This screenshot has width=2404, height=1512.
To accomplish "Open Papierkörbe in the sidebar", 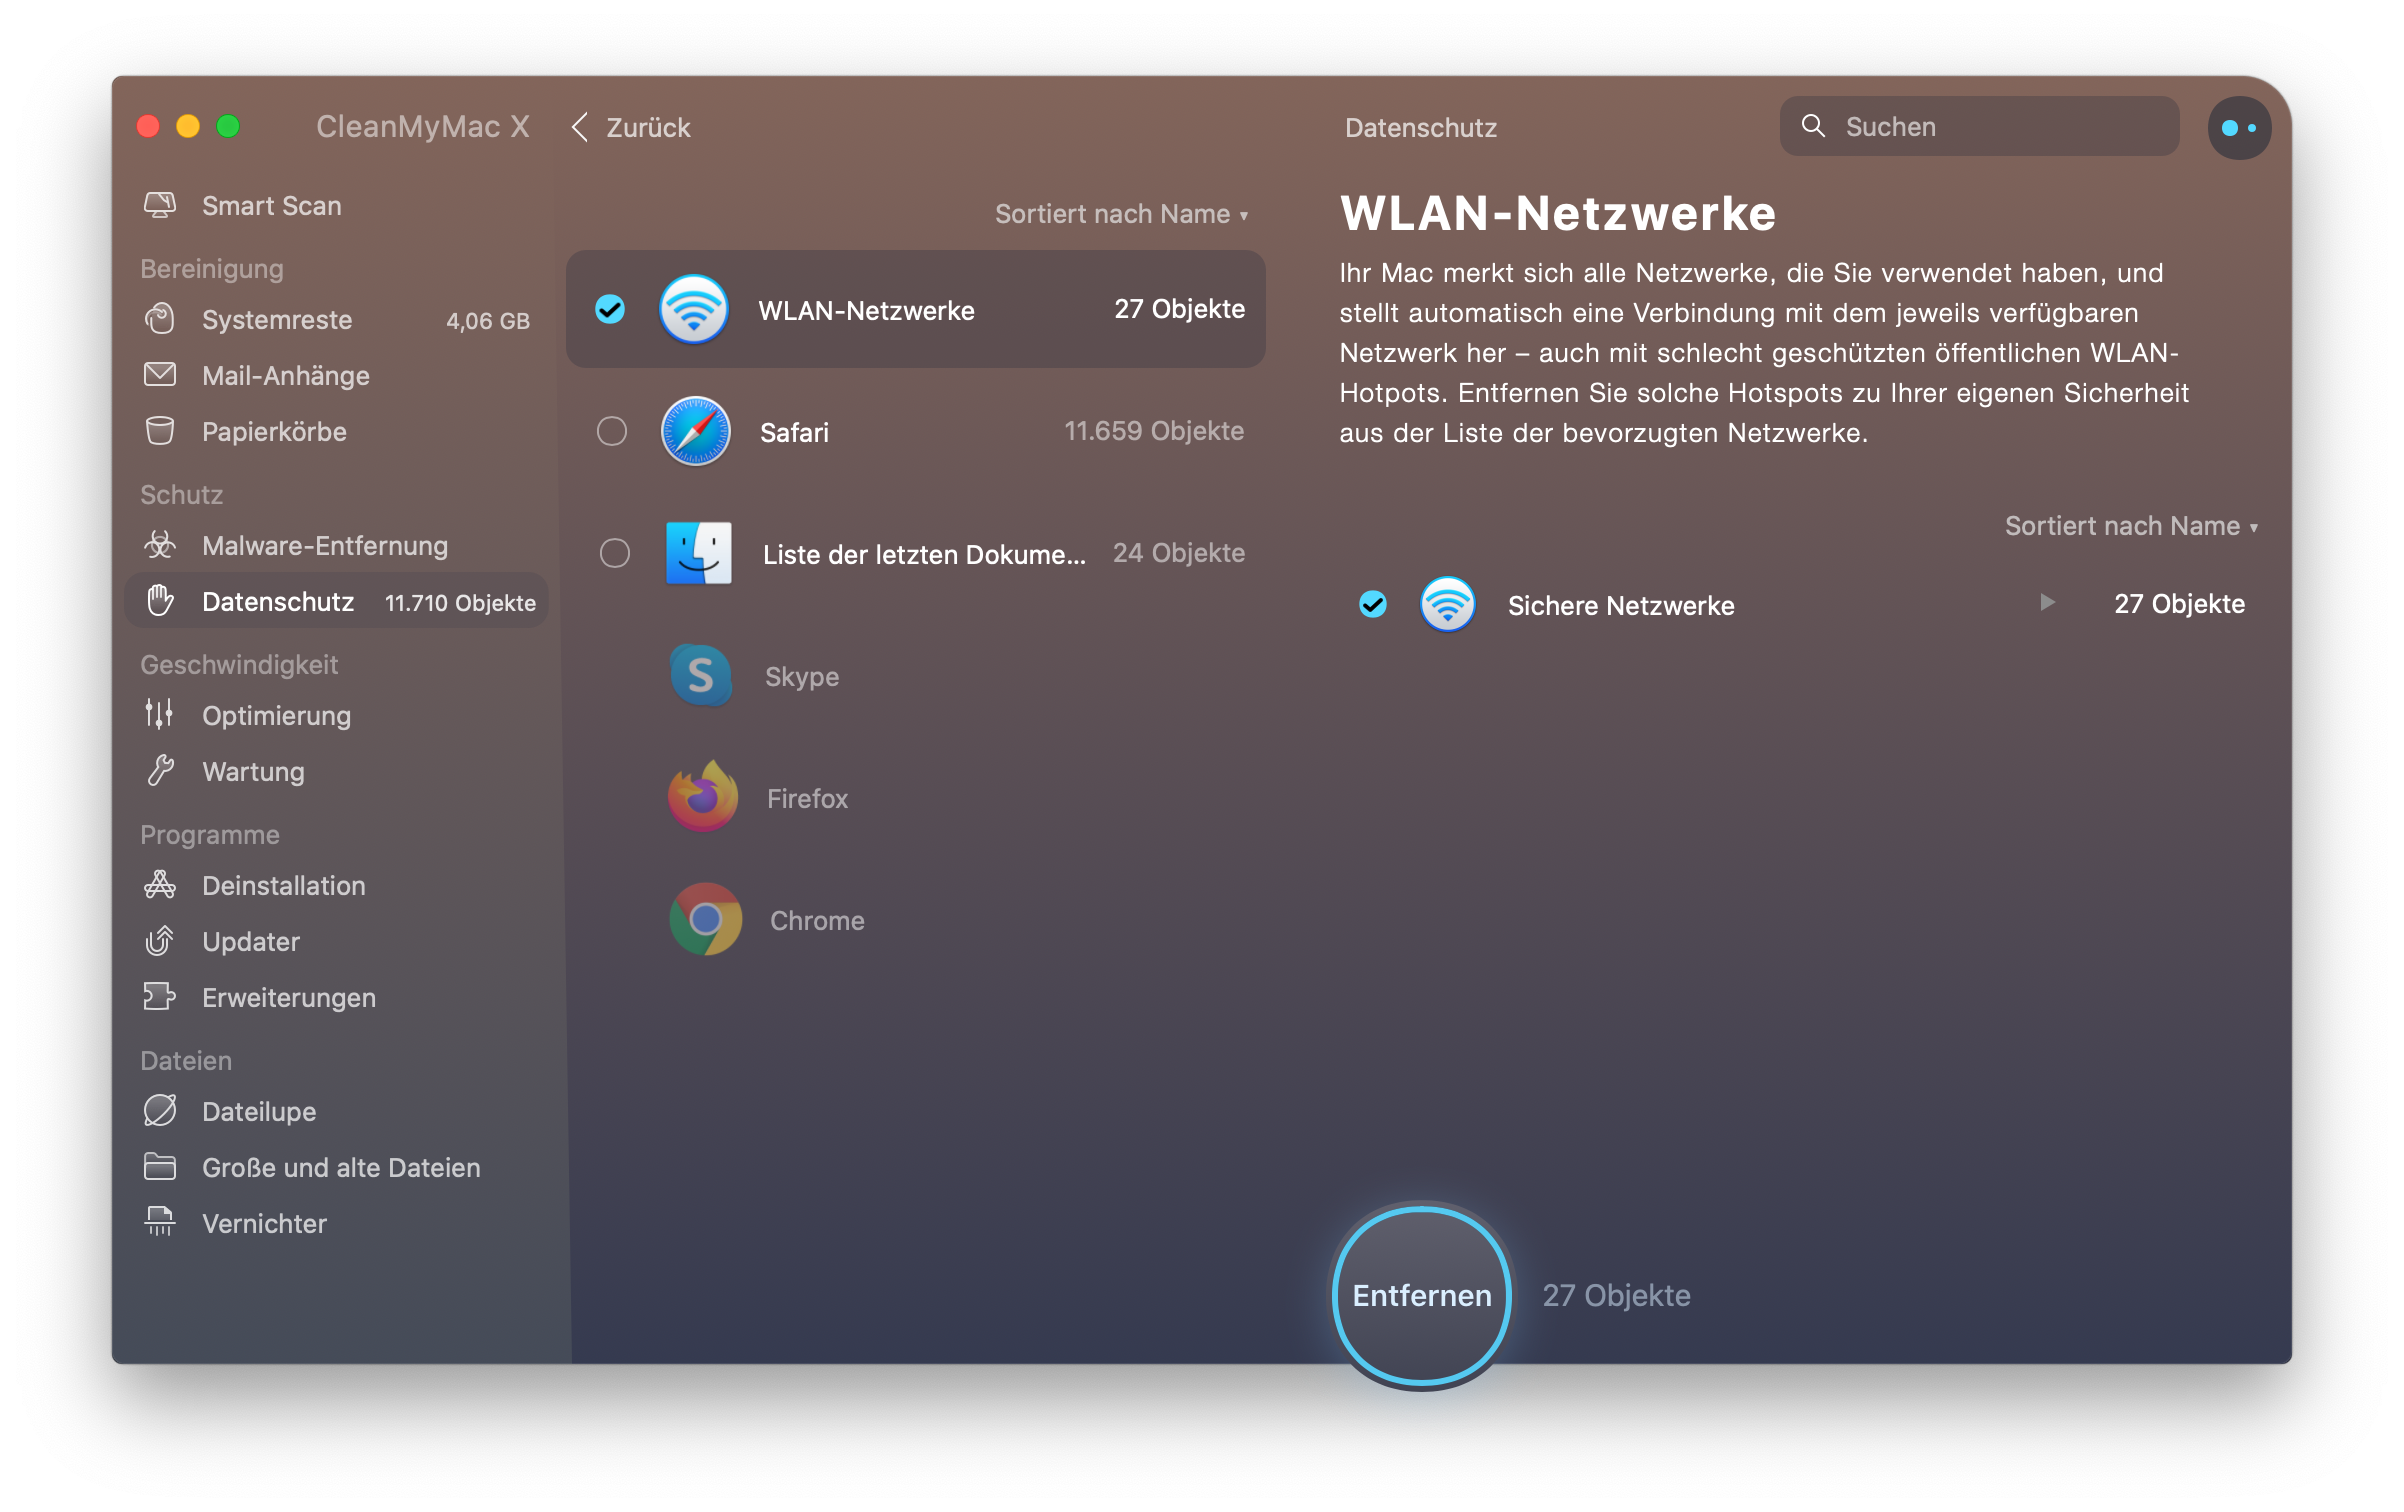I will [274, 432].
